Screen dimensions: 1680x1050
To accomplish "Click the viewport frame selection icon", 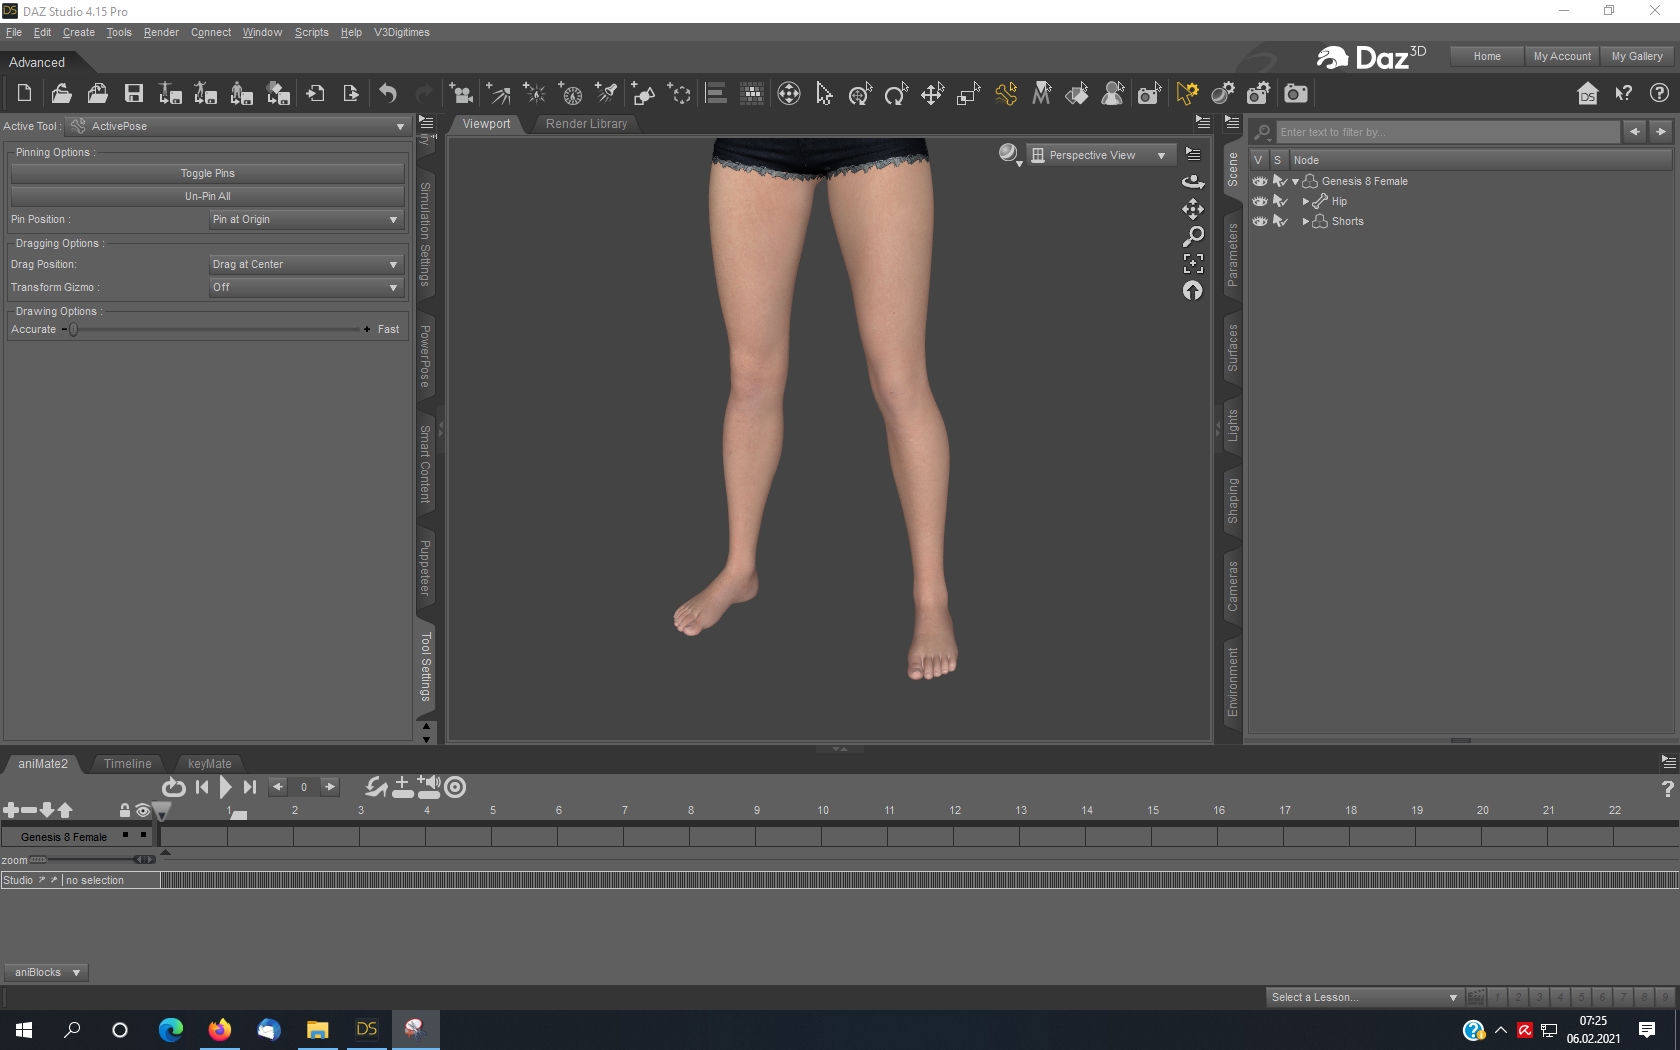I will pyautogui.click(x=1193, y=264).
